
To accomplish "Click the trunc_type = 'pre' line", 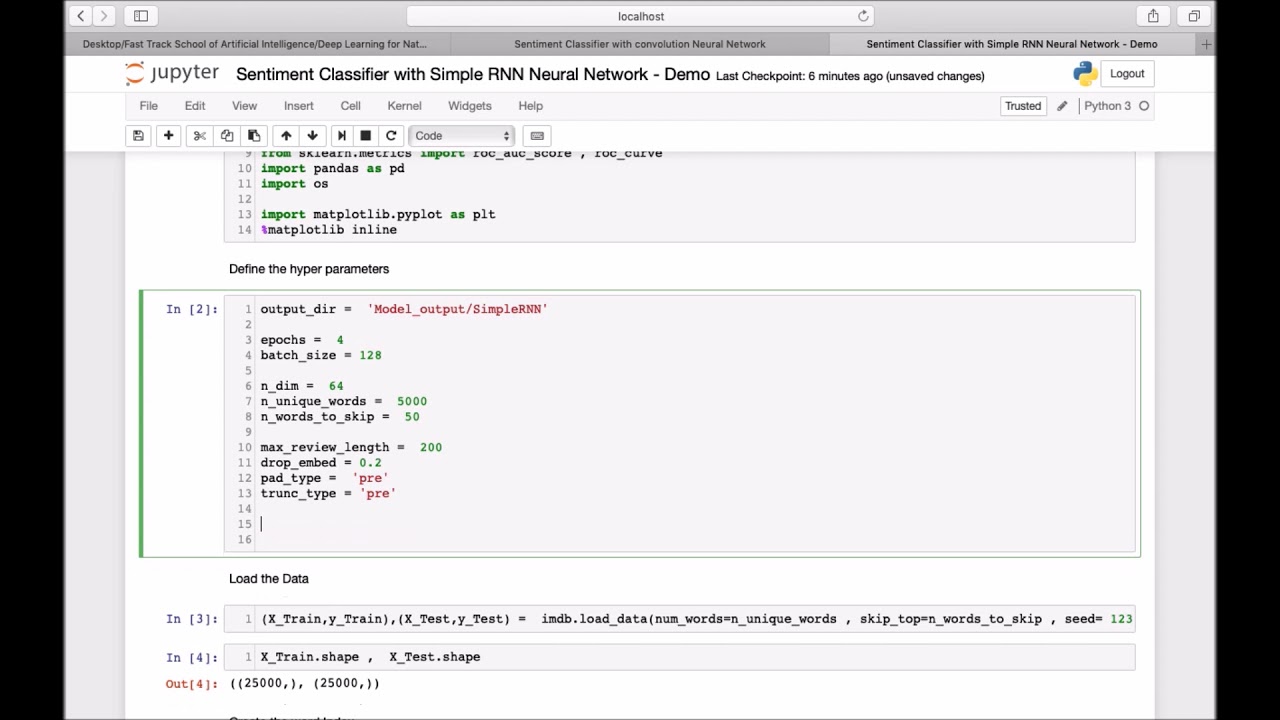I will point(328,494).
